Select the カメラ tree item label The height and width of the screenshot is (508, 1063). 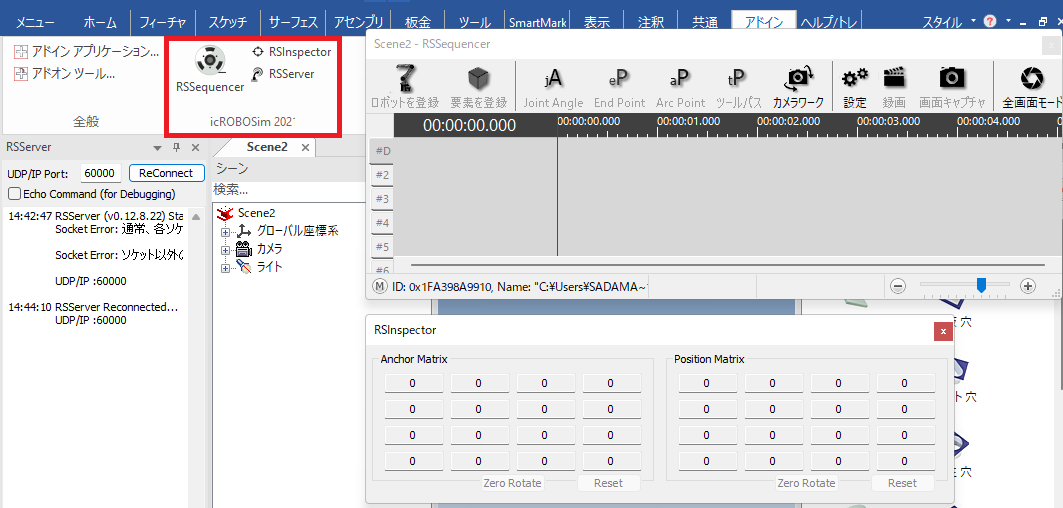coord(270,250)
